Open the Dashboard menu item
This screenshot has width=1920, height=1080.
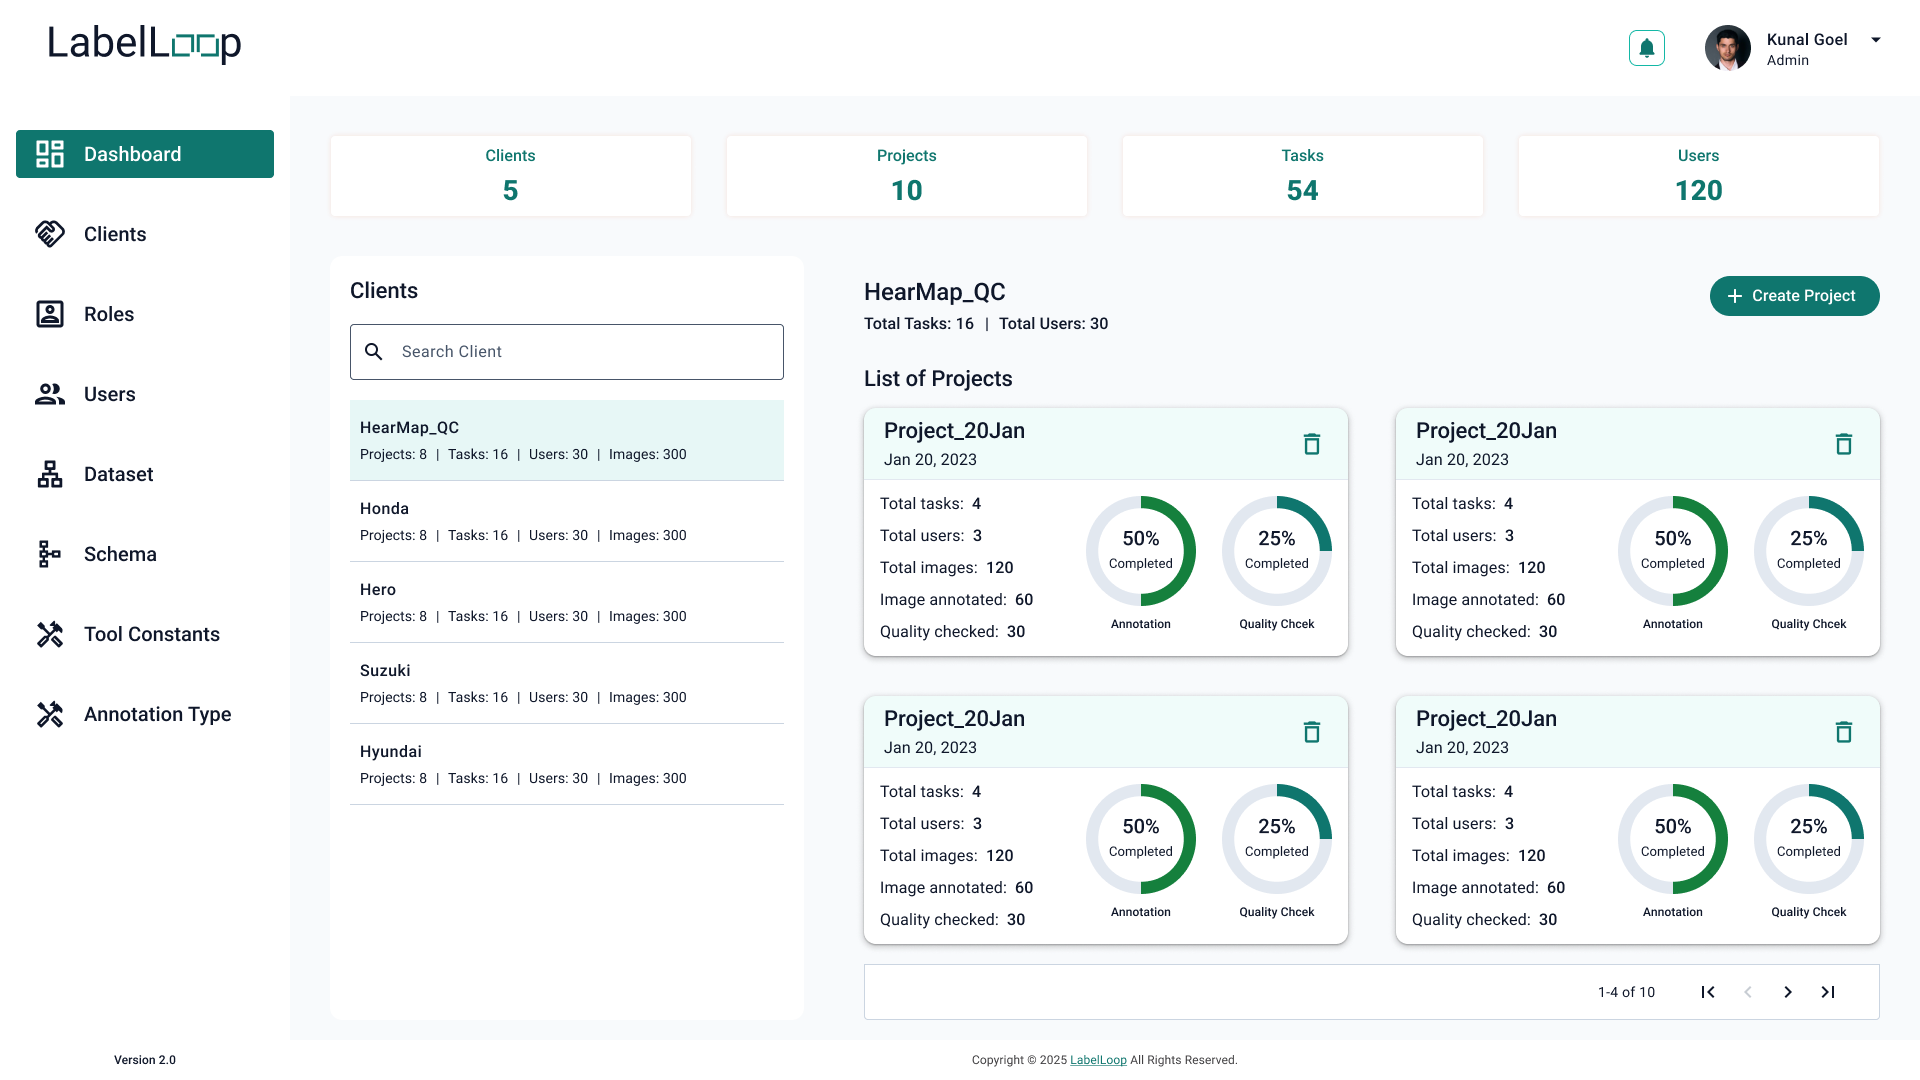coord(145,154)
